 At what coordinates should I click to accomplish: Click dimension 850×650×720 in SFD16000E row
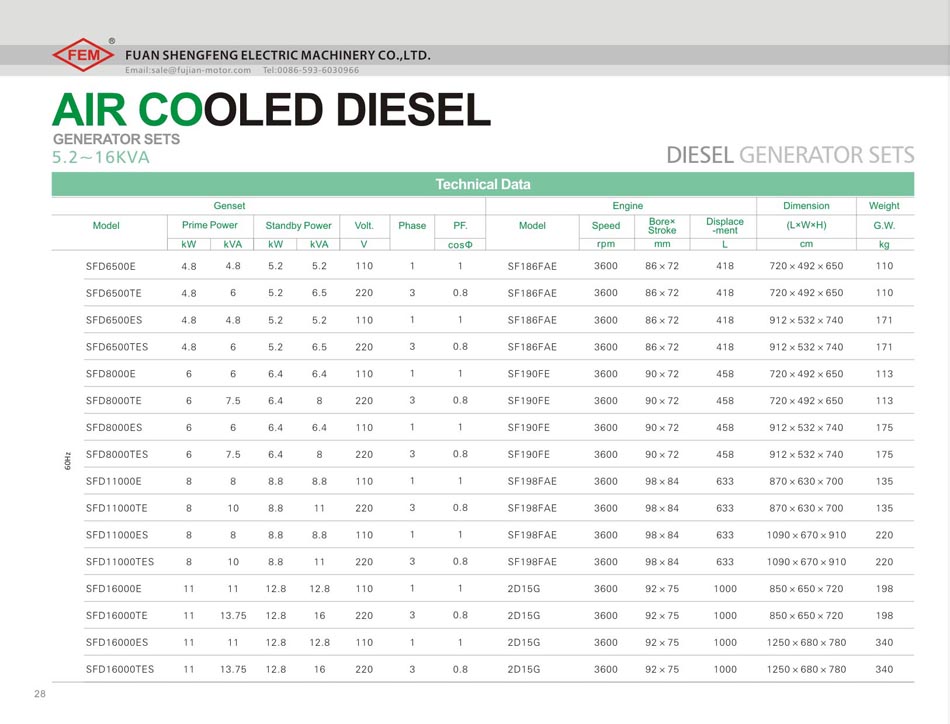coord(806,589)
